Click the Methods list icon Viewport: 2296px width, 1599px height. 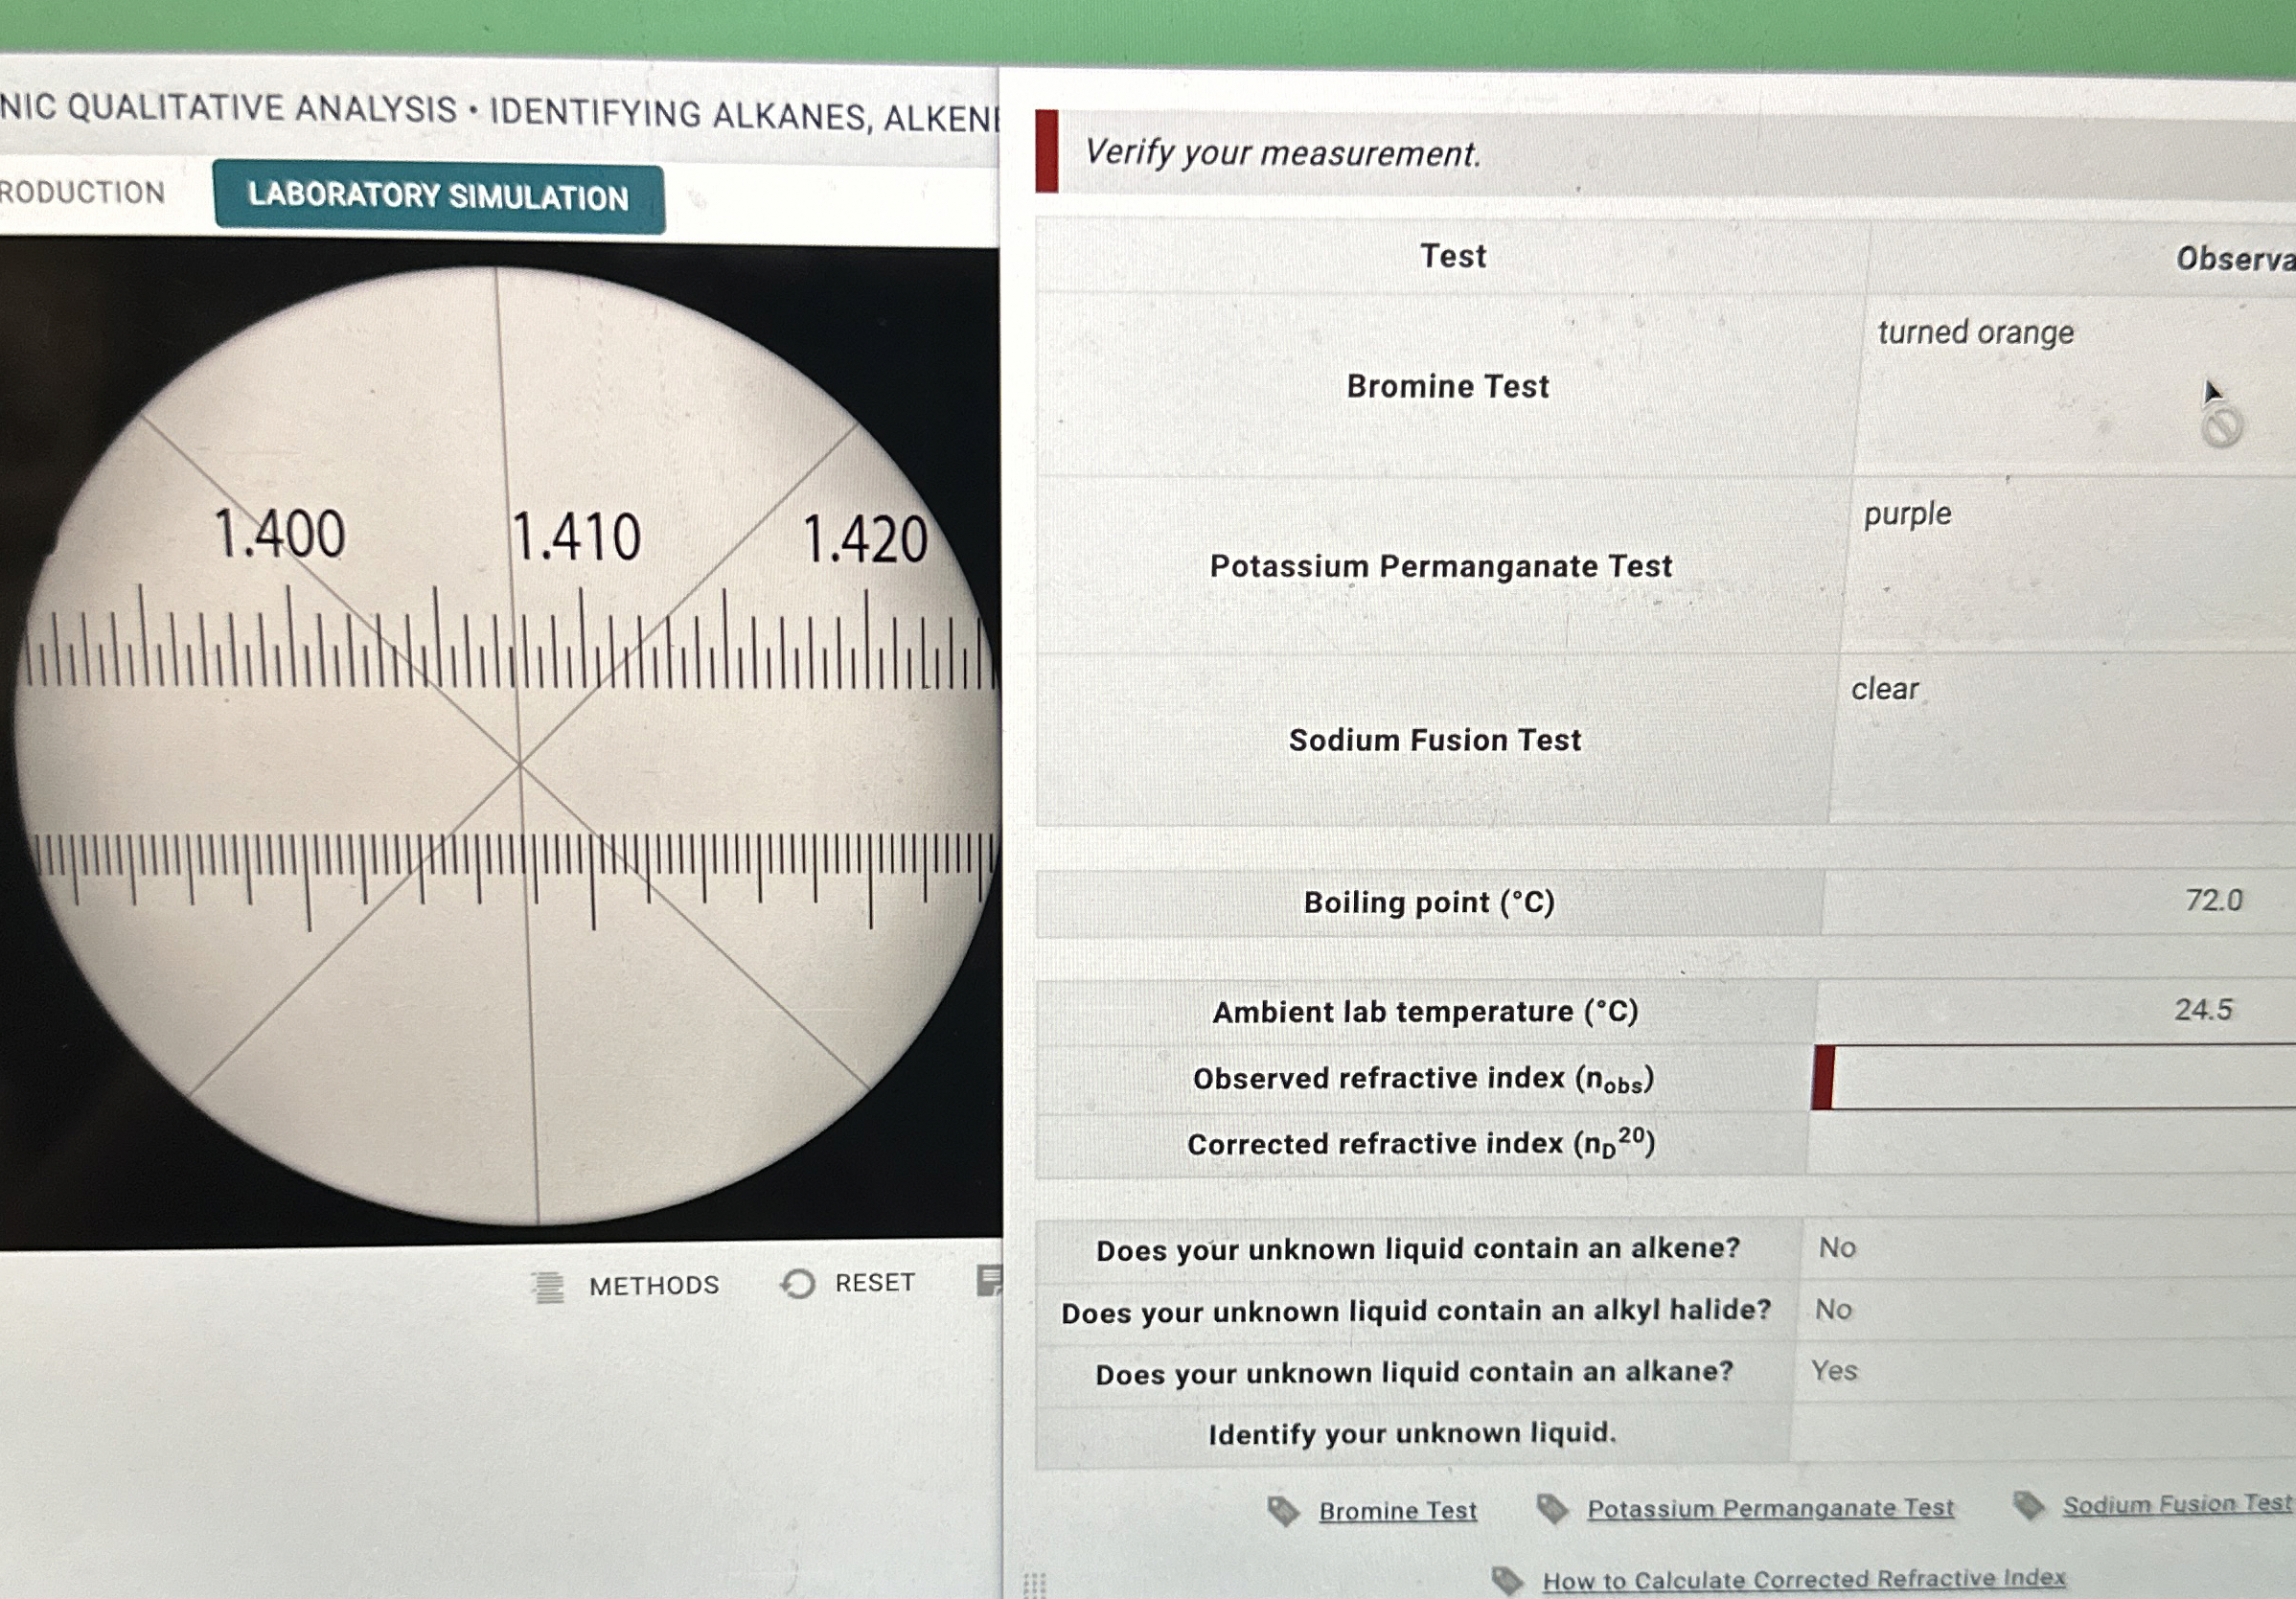[x=547, y=1287]
